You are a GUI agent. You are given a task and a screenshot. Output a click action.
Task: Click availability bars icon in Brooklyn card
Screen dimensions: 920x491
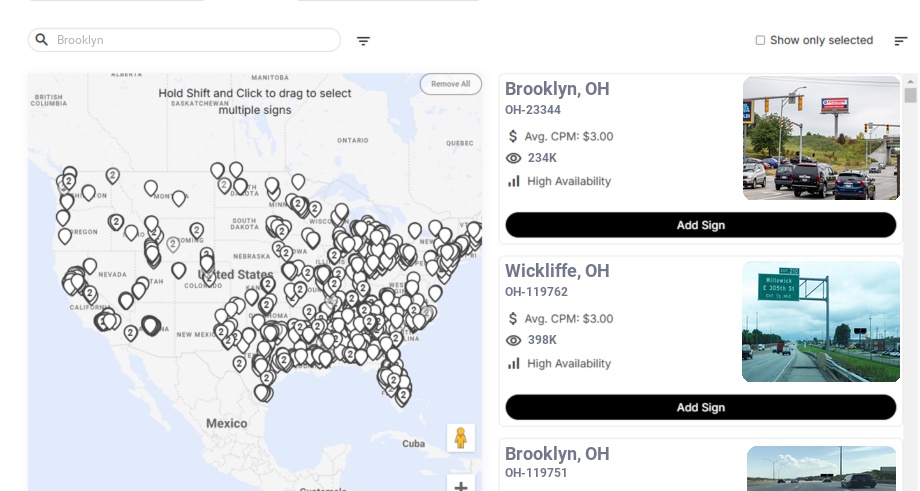point(514,181)
